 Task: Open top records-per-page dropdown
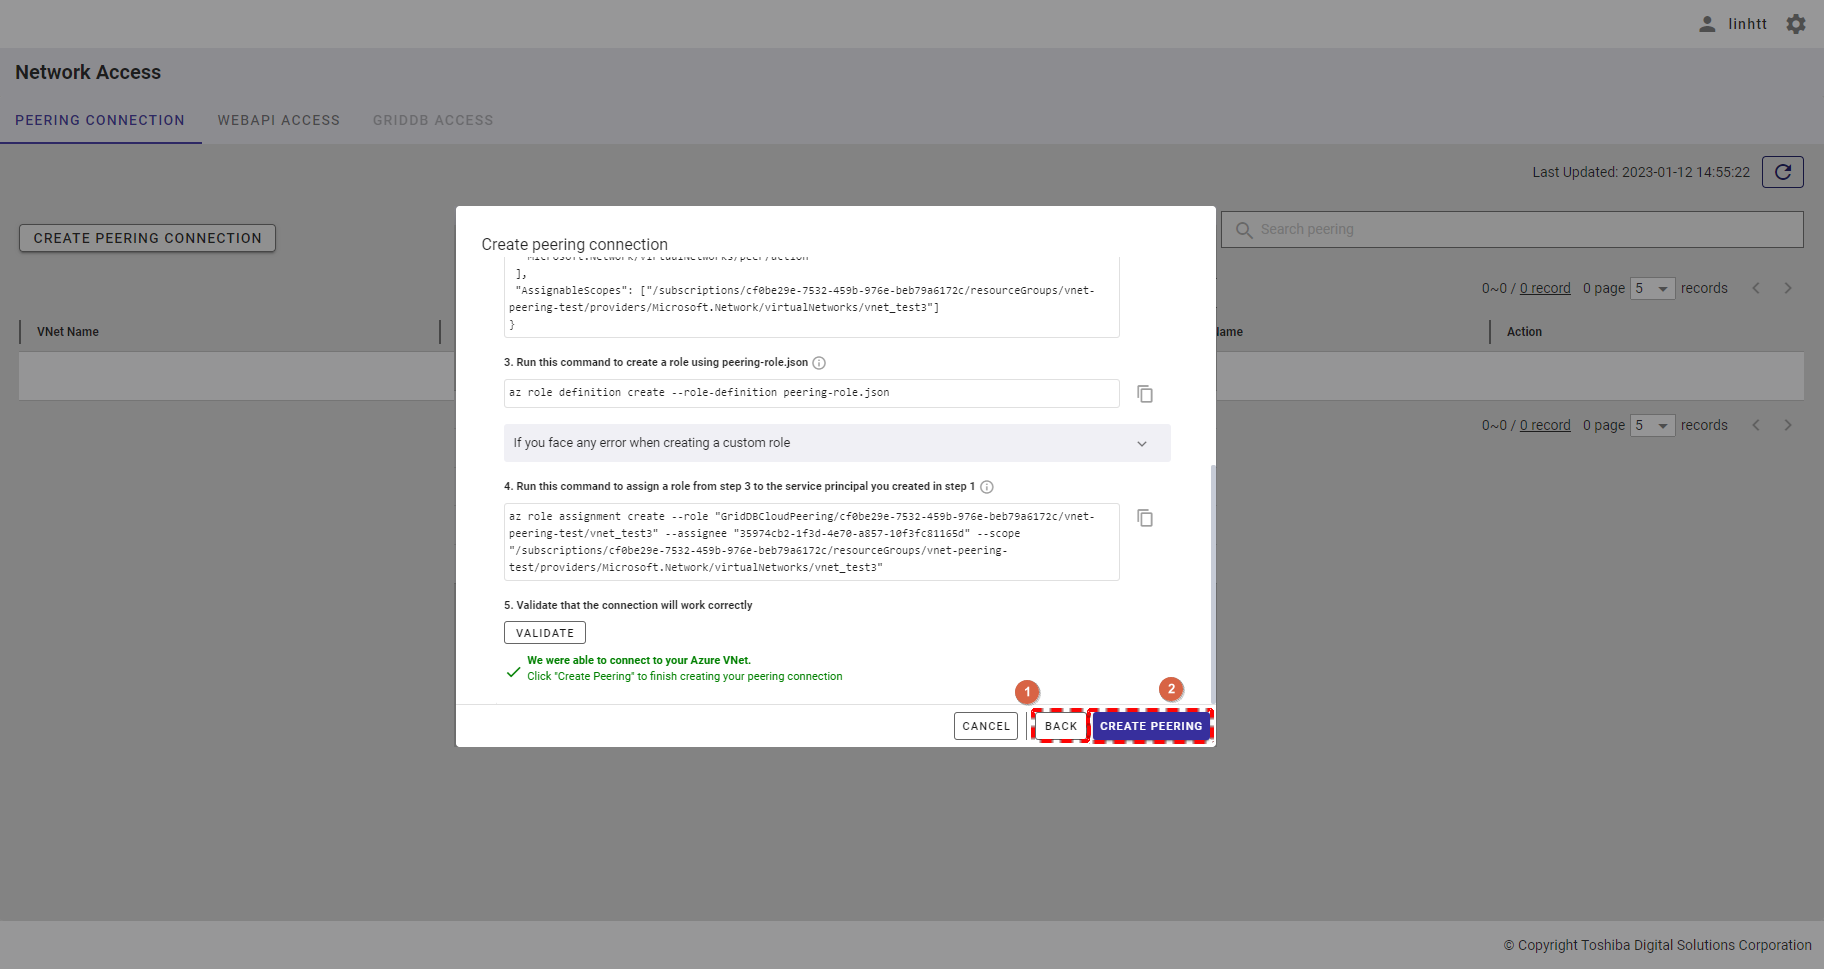1652,288
